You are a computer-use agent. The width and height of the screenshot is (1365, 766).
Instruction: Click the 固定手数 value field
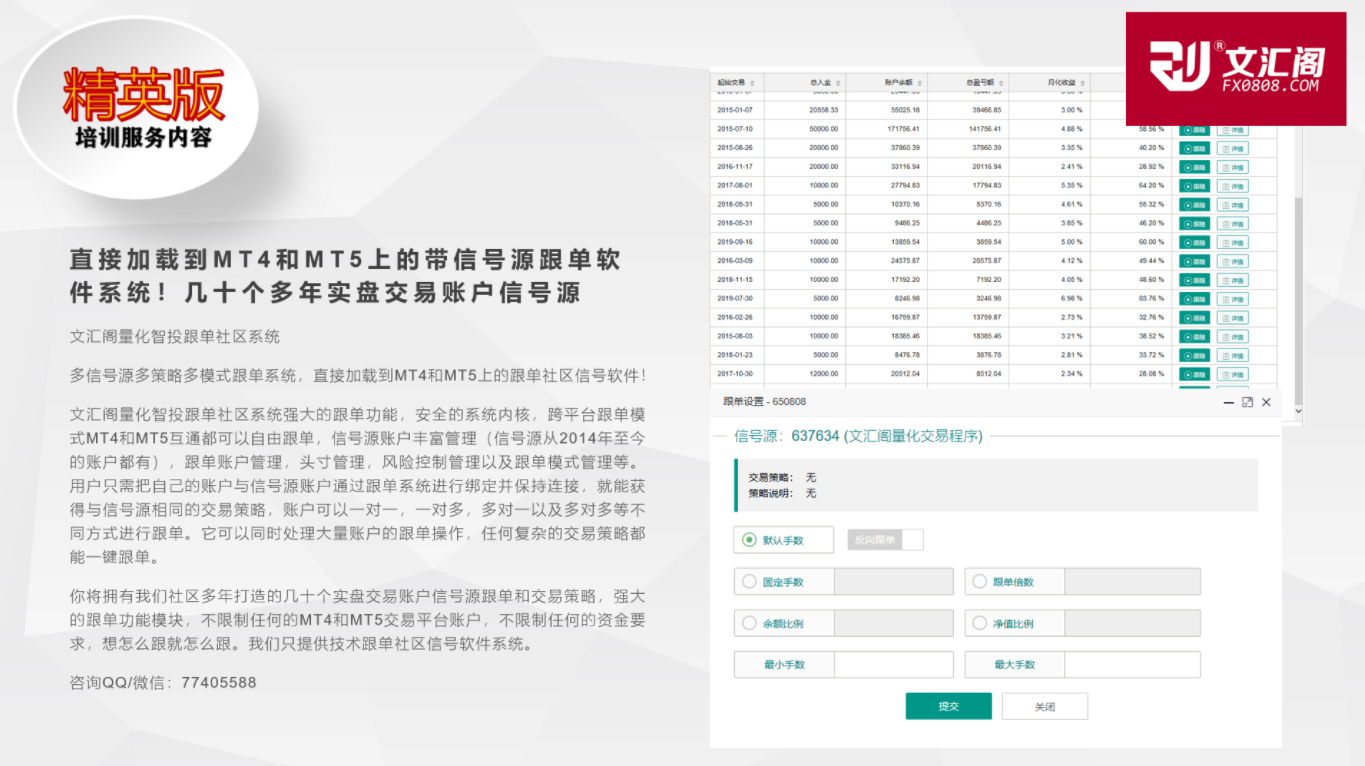tap(894, 582)
